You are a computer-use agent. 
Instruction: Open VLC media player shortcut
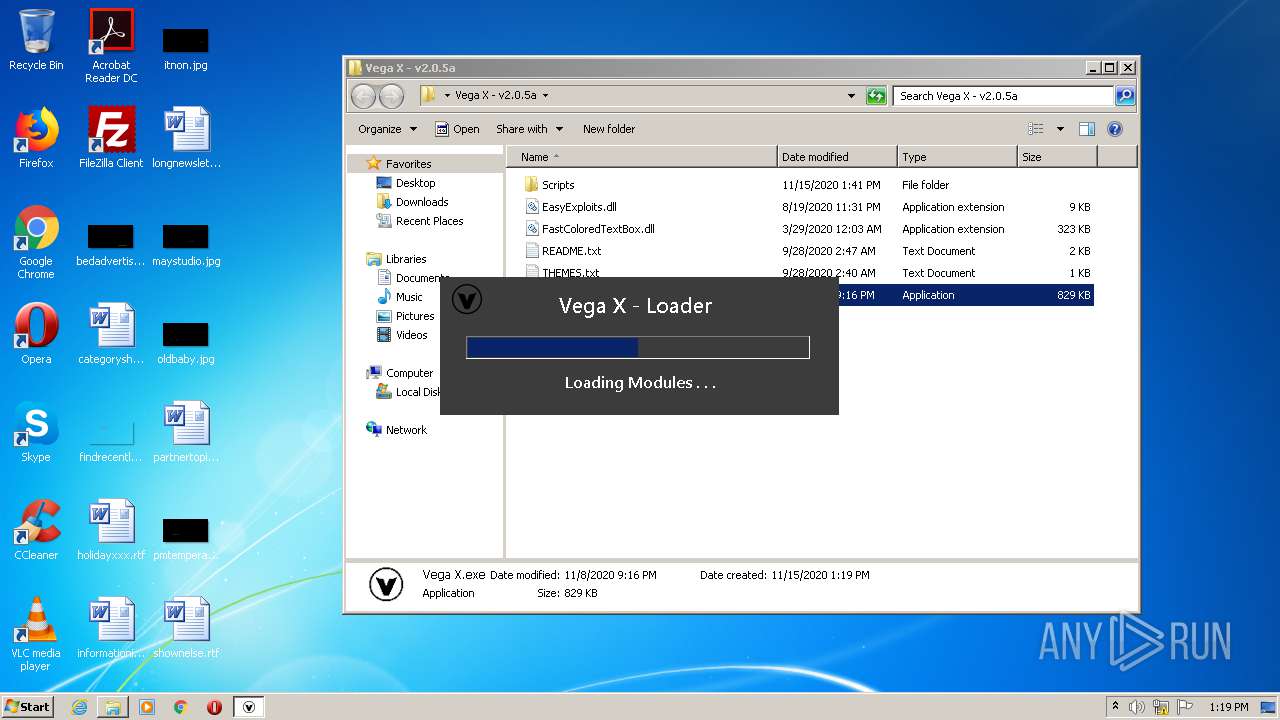click(x=36, y=635)
